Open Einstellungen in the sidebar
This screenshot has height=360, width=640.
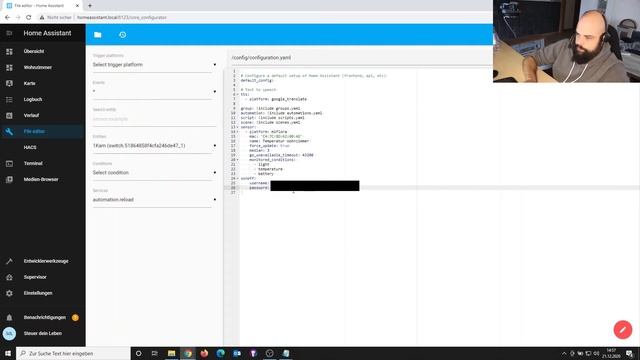(x=38, y=293)
